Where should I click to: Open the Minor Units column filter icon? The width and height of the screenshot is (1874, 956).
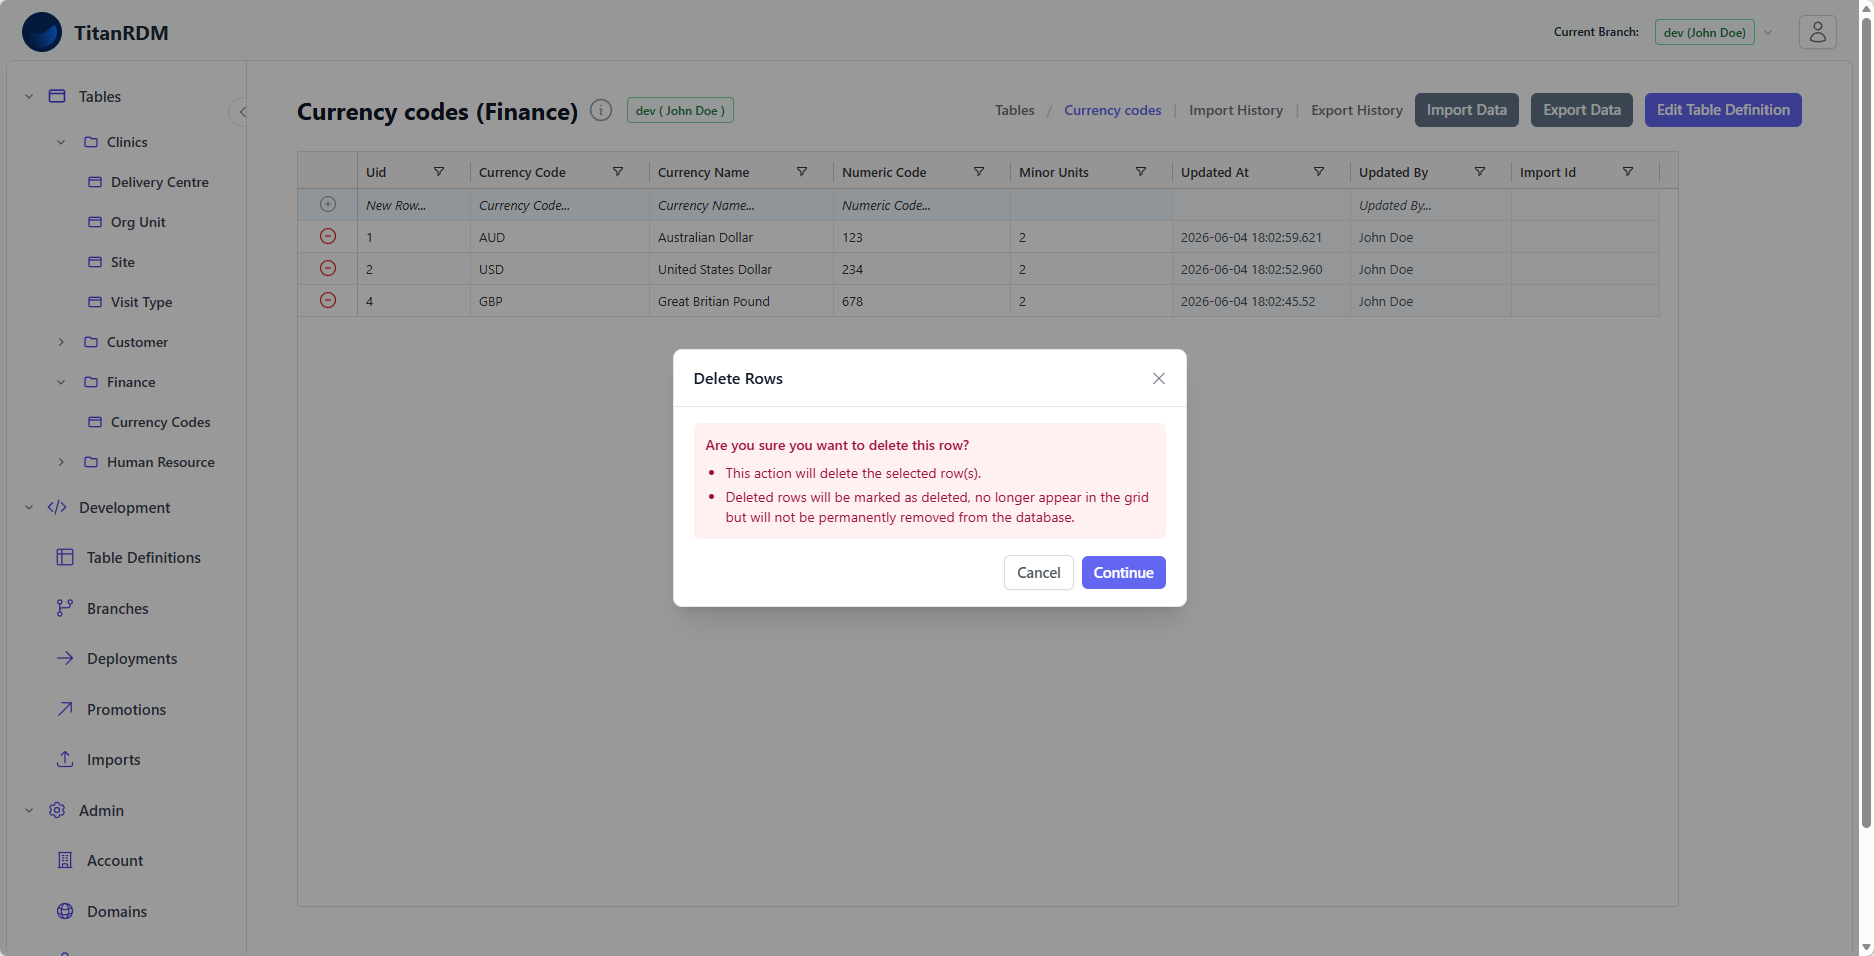point(1141,172)
